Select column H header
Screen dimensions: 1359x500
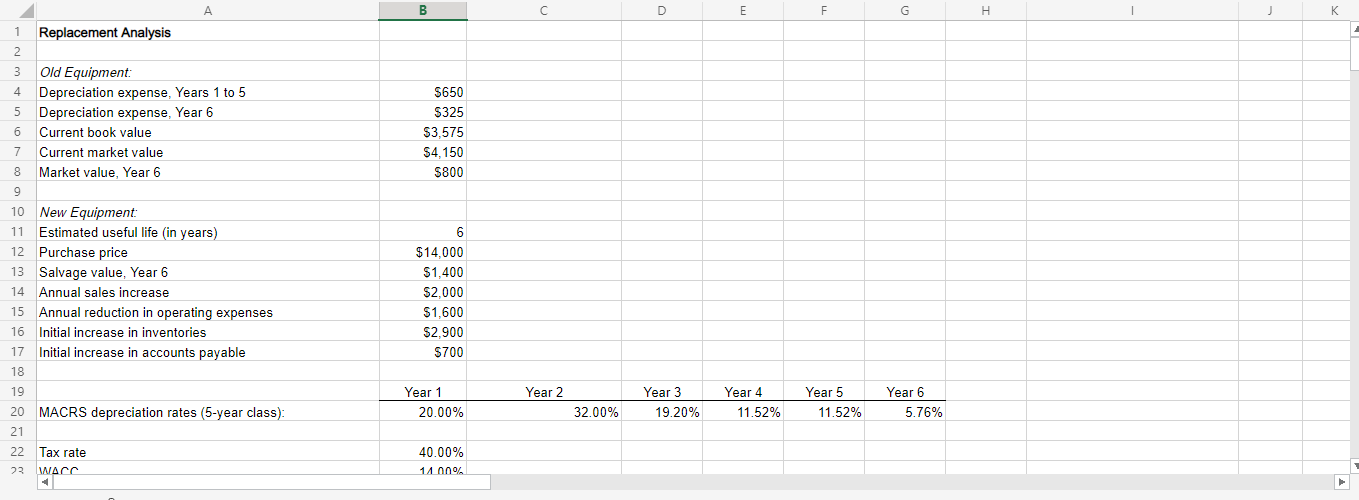(985, 11)
